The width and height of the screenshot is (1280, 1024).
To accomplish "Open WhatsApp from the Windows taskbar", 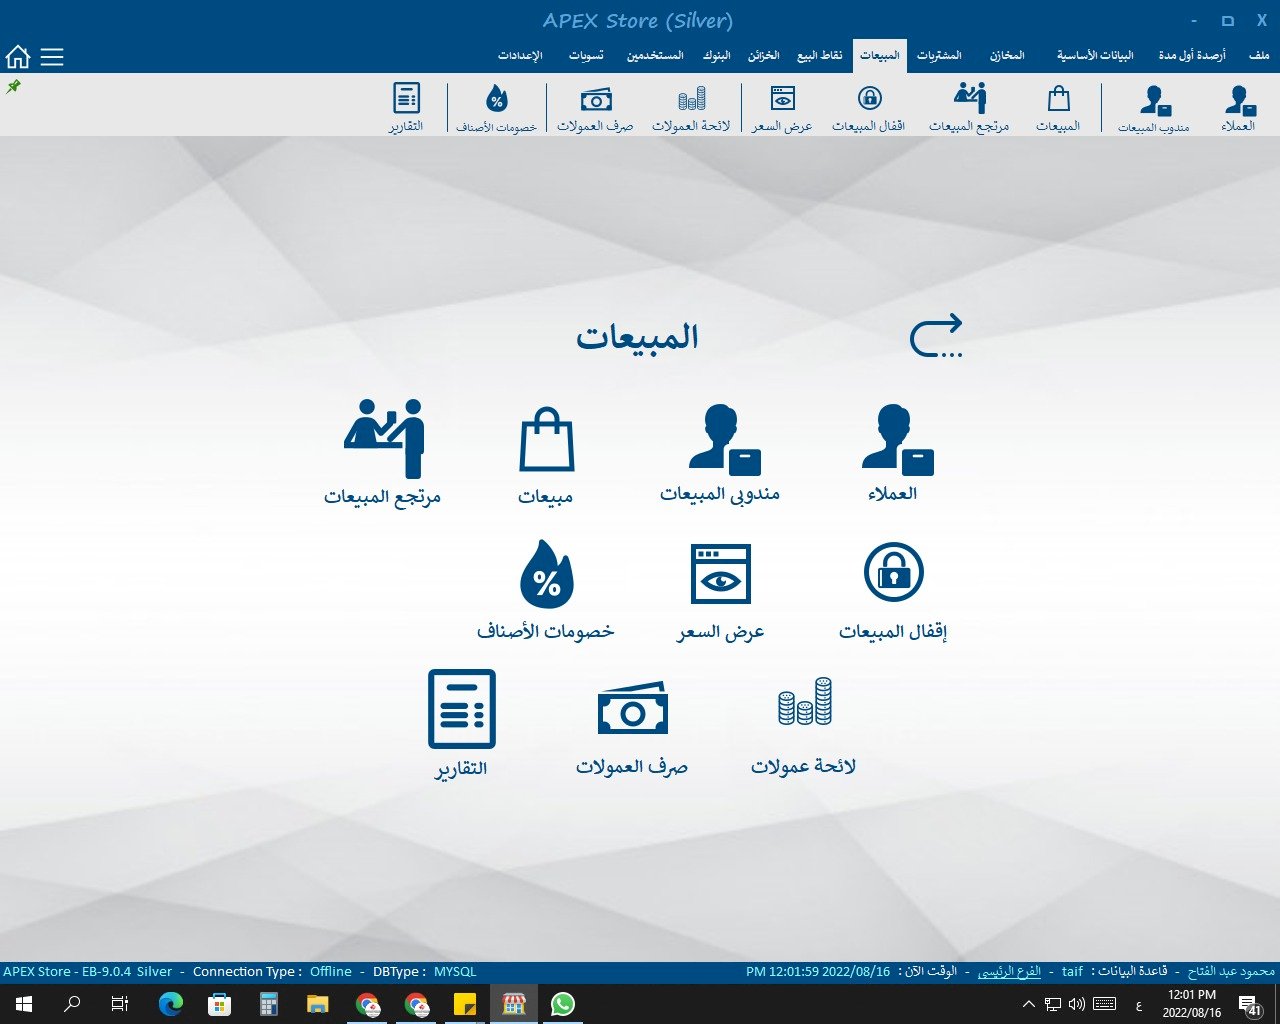I will click(563, 1004).
